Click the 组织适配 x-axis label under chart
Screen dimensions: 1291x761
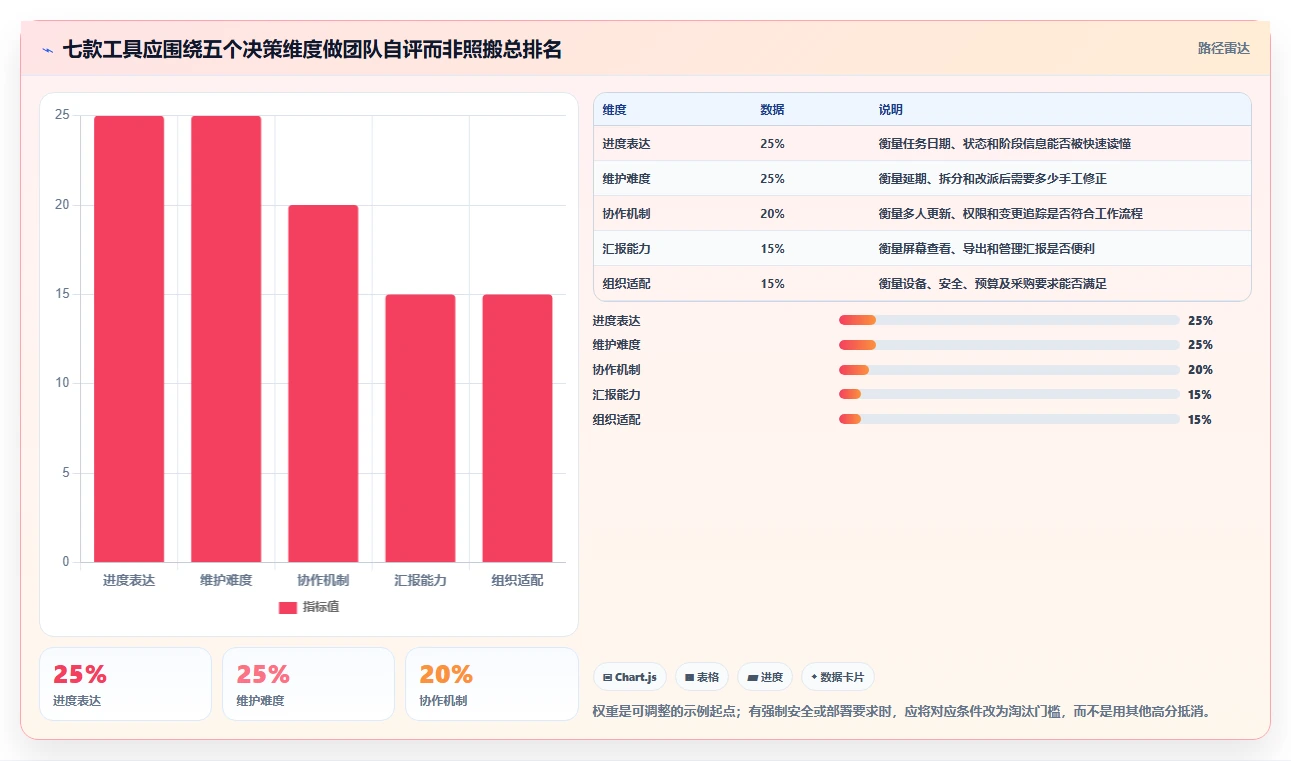click(x=517, y=580)
